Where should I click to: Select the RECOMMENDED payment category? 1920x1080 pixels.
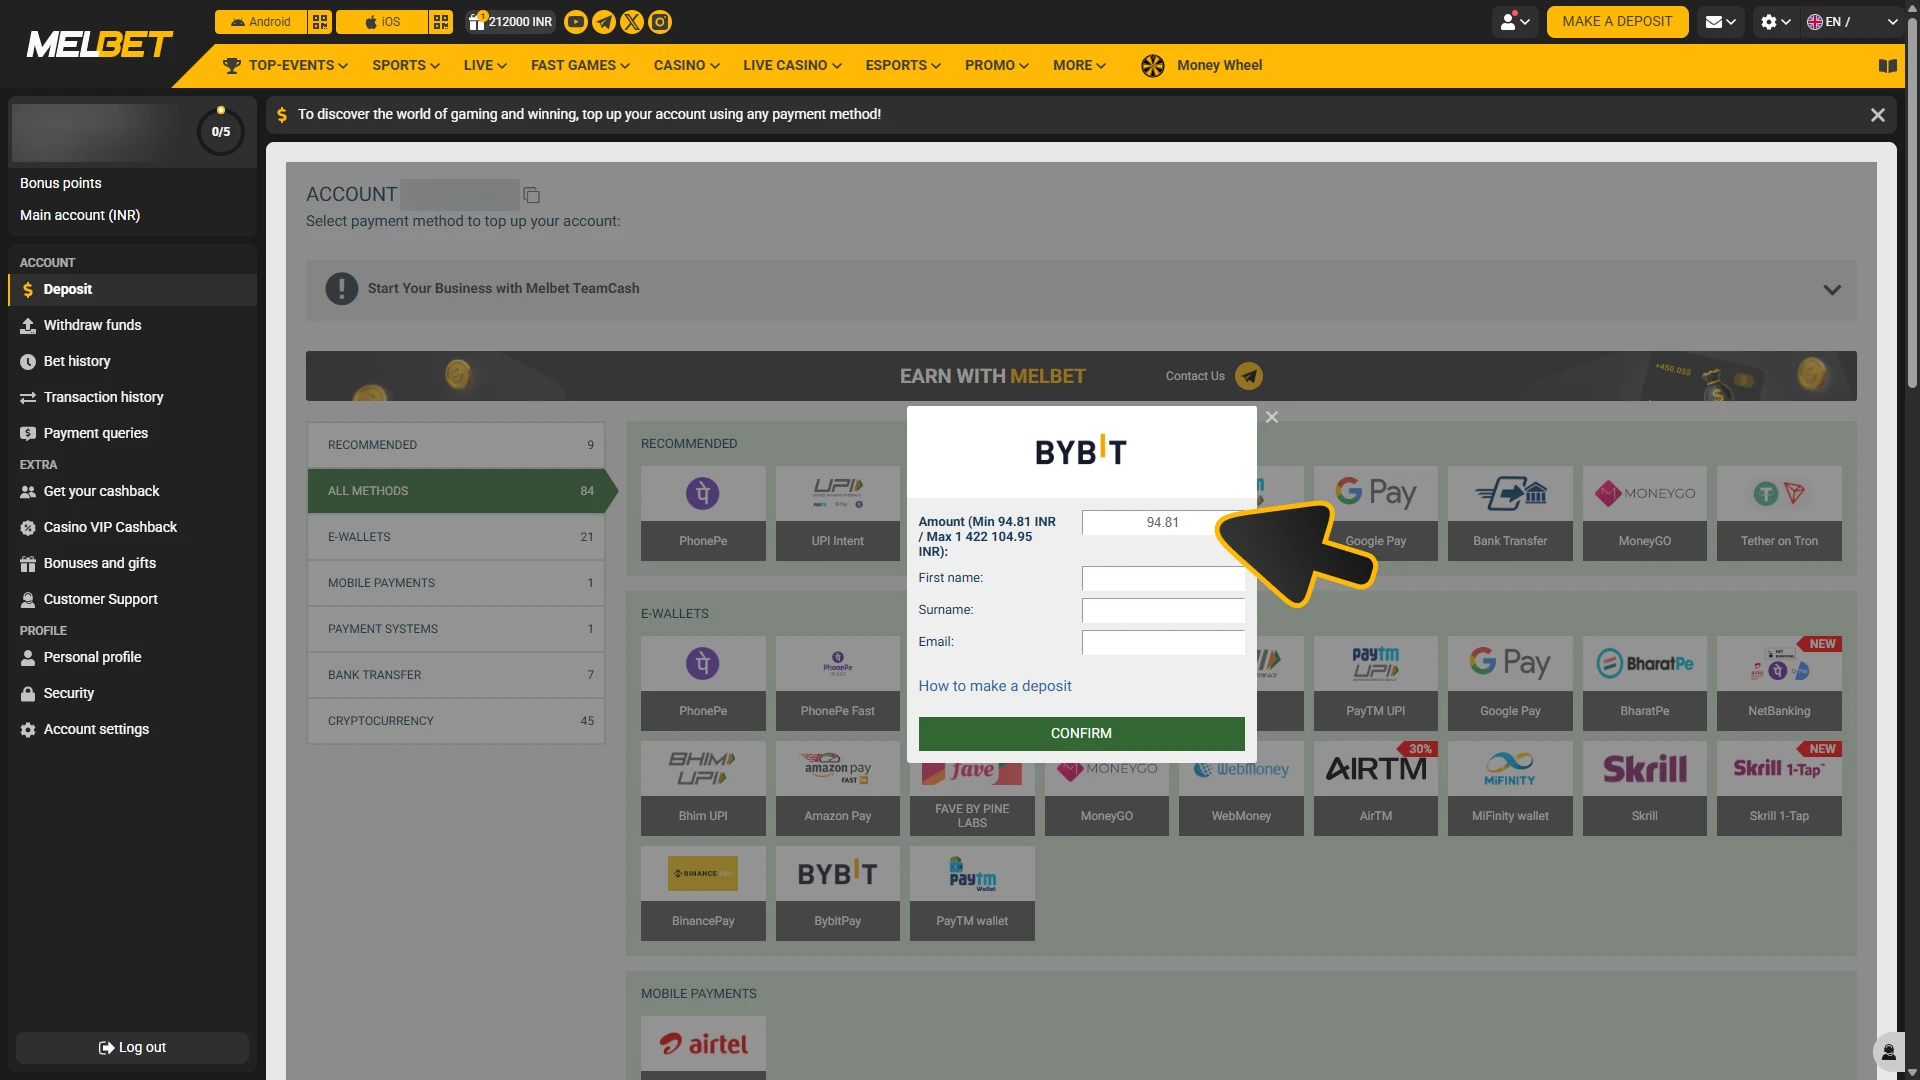pyautogui.click(x=456, y=445)
